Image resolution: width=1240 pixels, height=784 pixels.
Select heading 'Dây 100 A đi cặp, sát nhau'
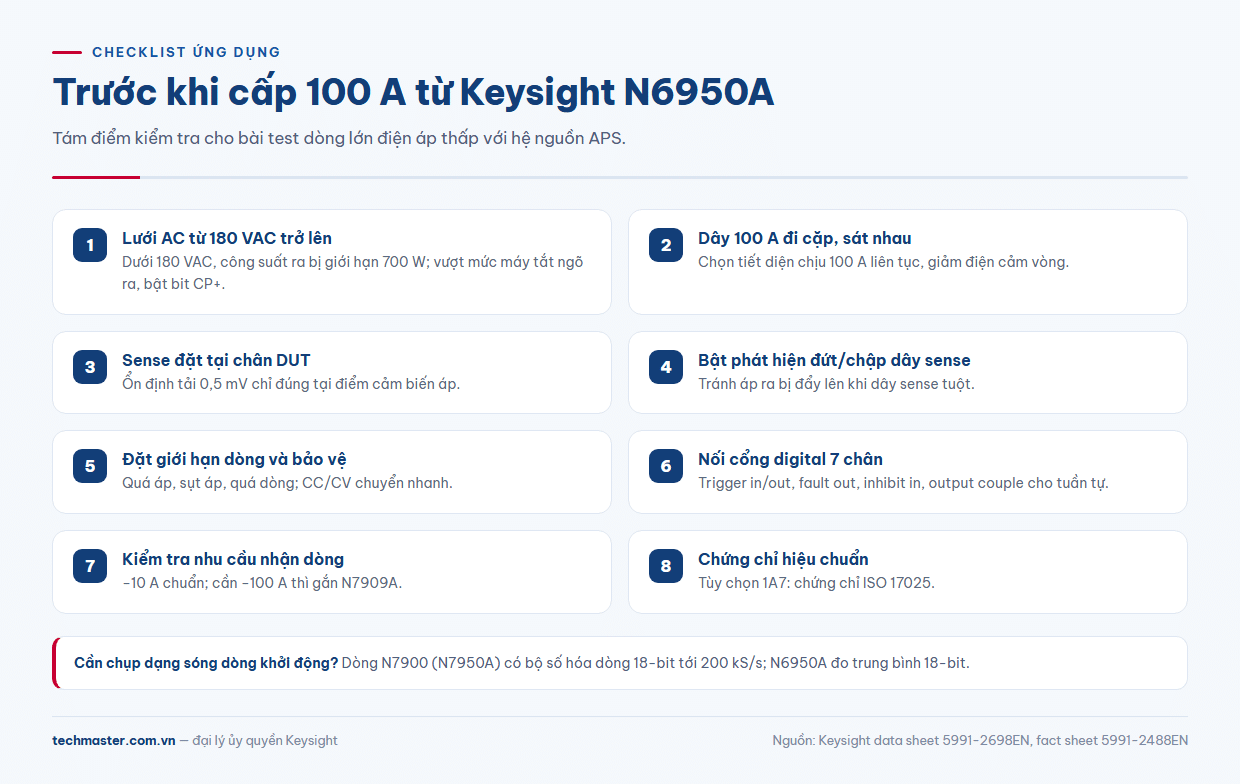click(805, 238)
